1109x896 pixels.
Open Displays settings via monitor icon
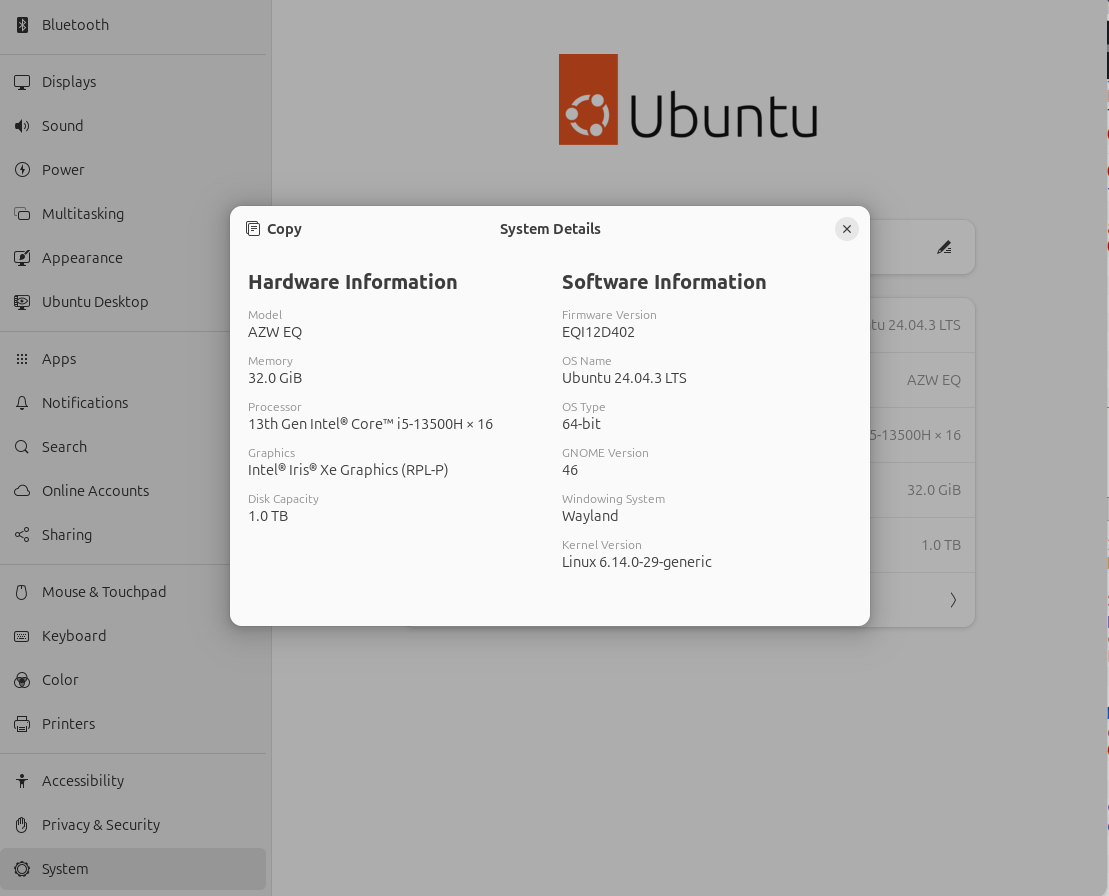click(22, 82)
